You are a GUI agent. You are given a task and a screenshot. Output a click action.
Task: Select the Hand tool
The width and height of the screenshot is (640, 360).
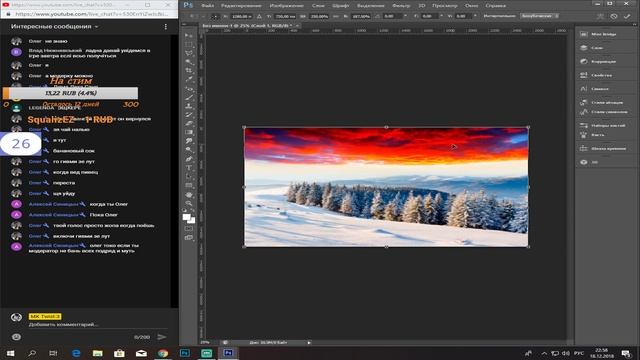(189, 194)
